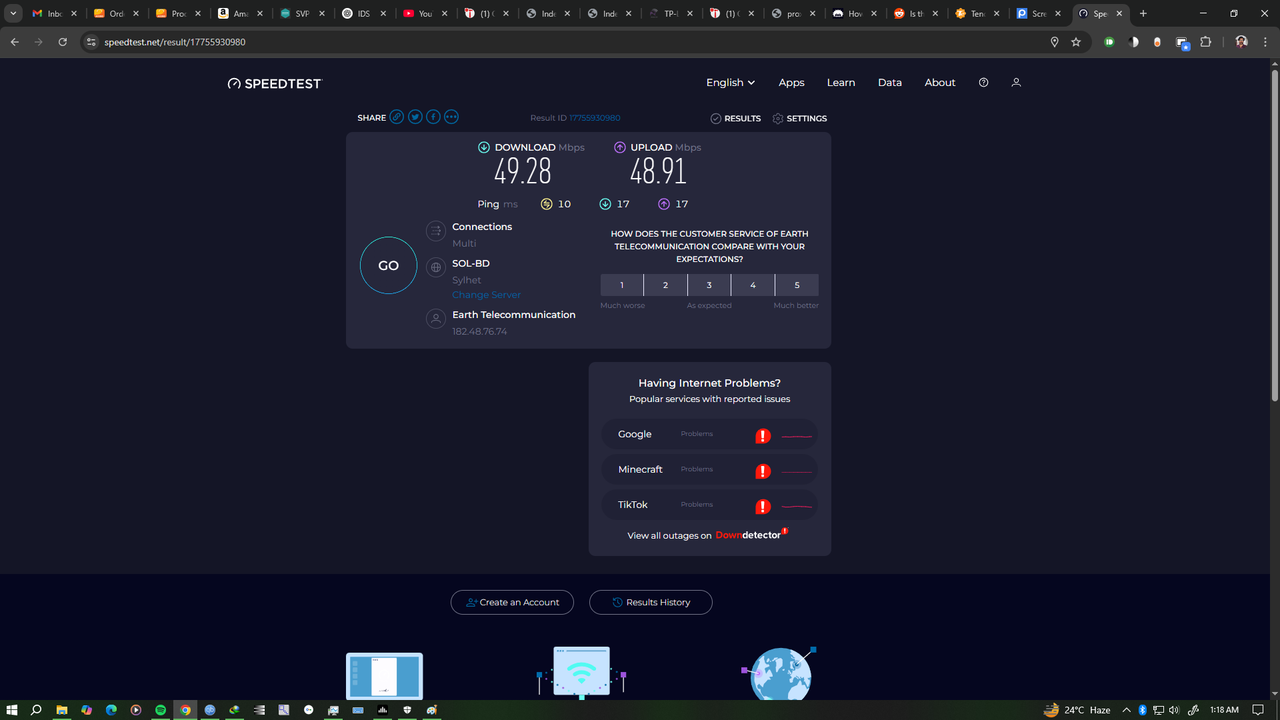Image resolution: width=1280 pixels, height=720 pixels.
Task: View all outages on Downdetector
Action: (708, 536)
